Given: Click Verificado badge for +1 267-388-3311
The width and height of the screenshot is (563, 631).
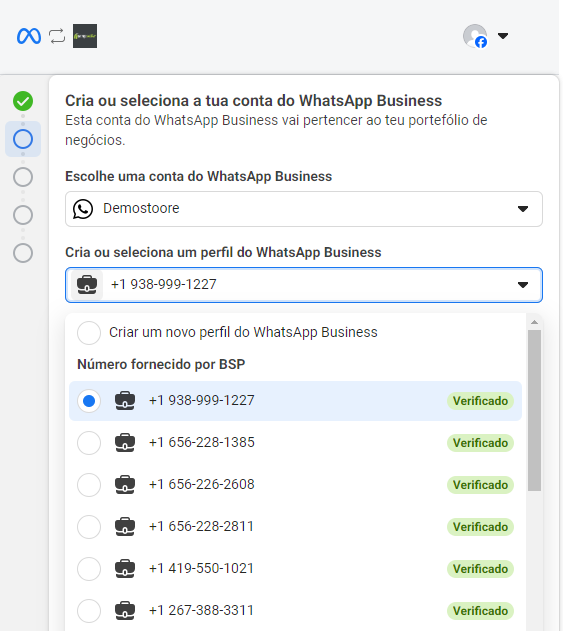Looking at the screenshot, I should point(480,610).
